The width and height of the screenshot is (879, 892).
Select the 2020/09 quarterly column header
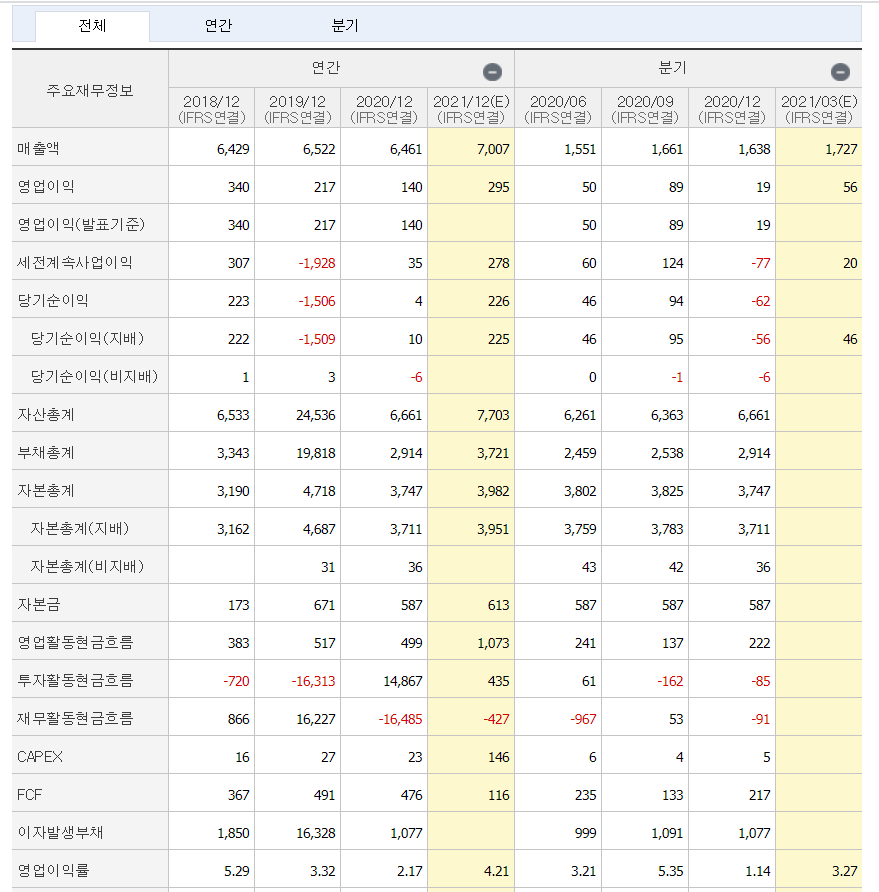click(645, 109)
